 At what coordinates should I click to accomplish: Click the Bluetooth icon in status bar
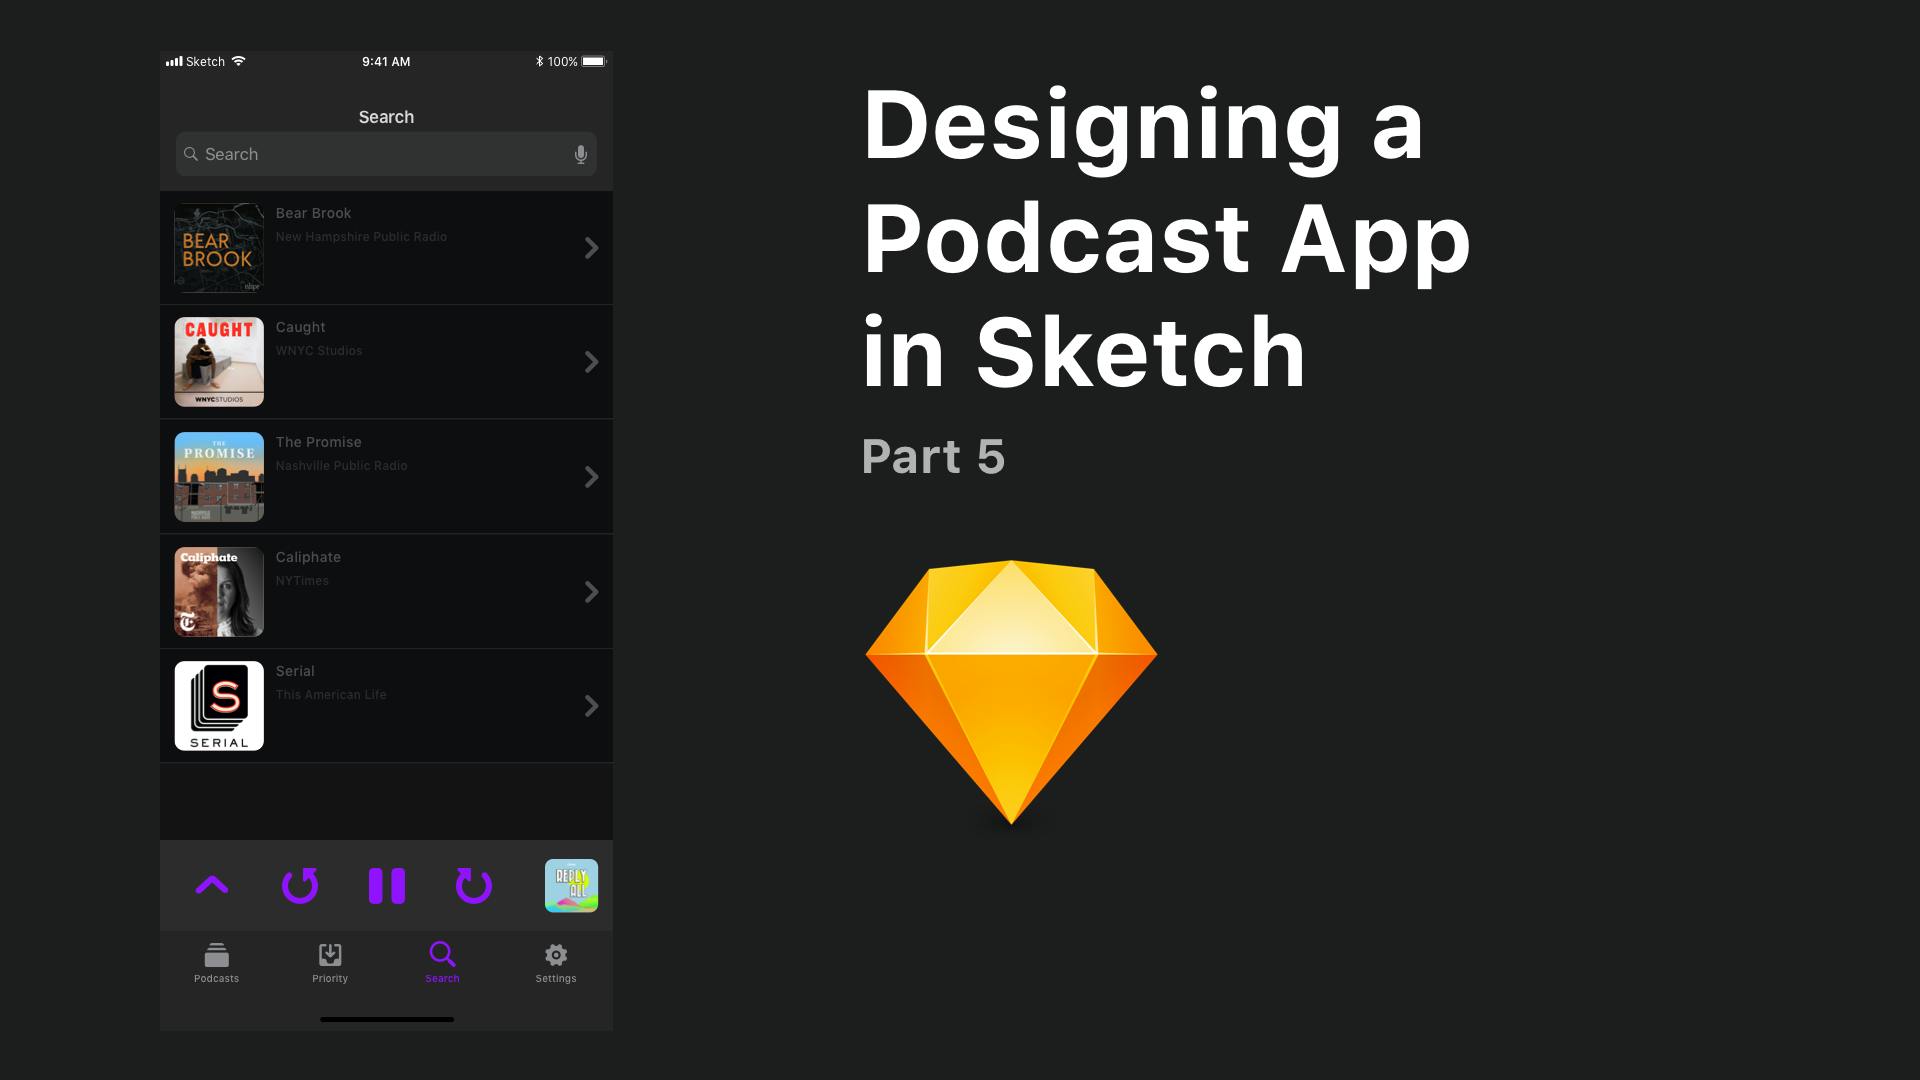539,61
